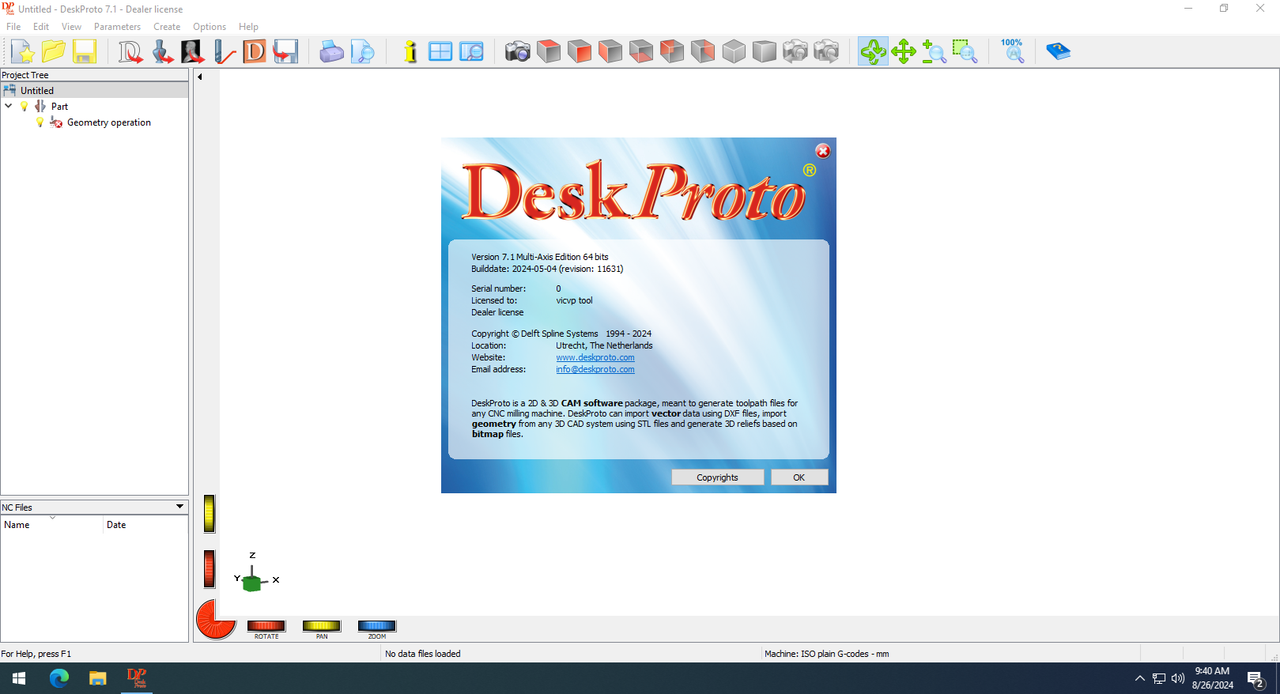
Task: Load bitmap file using the portrait icon
Action: (192, 51)
